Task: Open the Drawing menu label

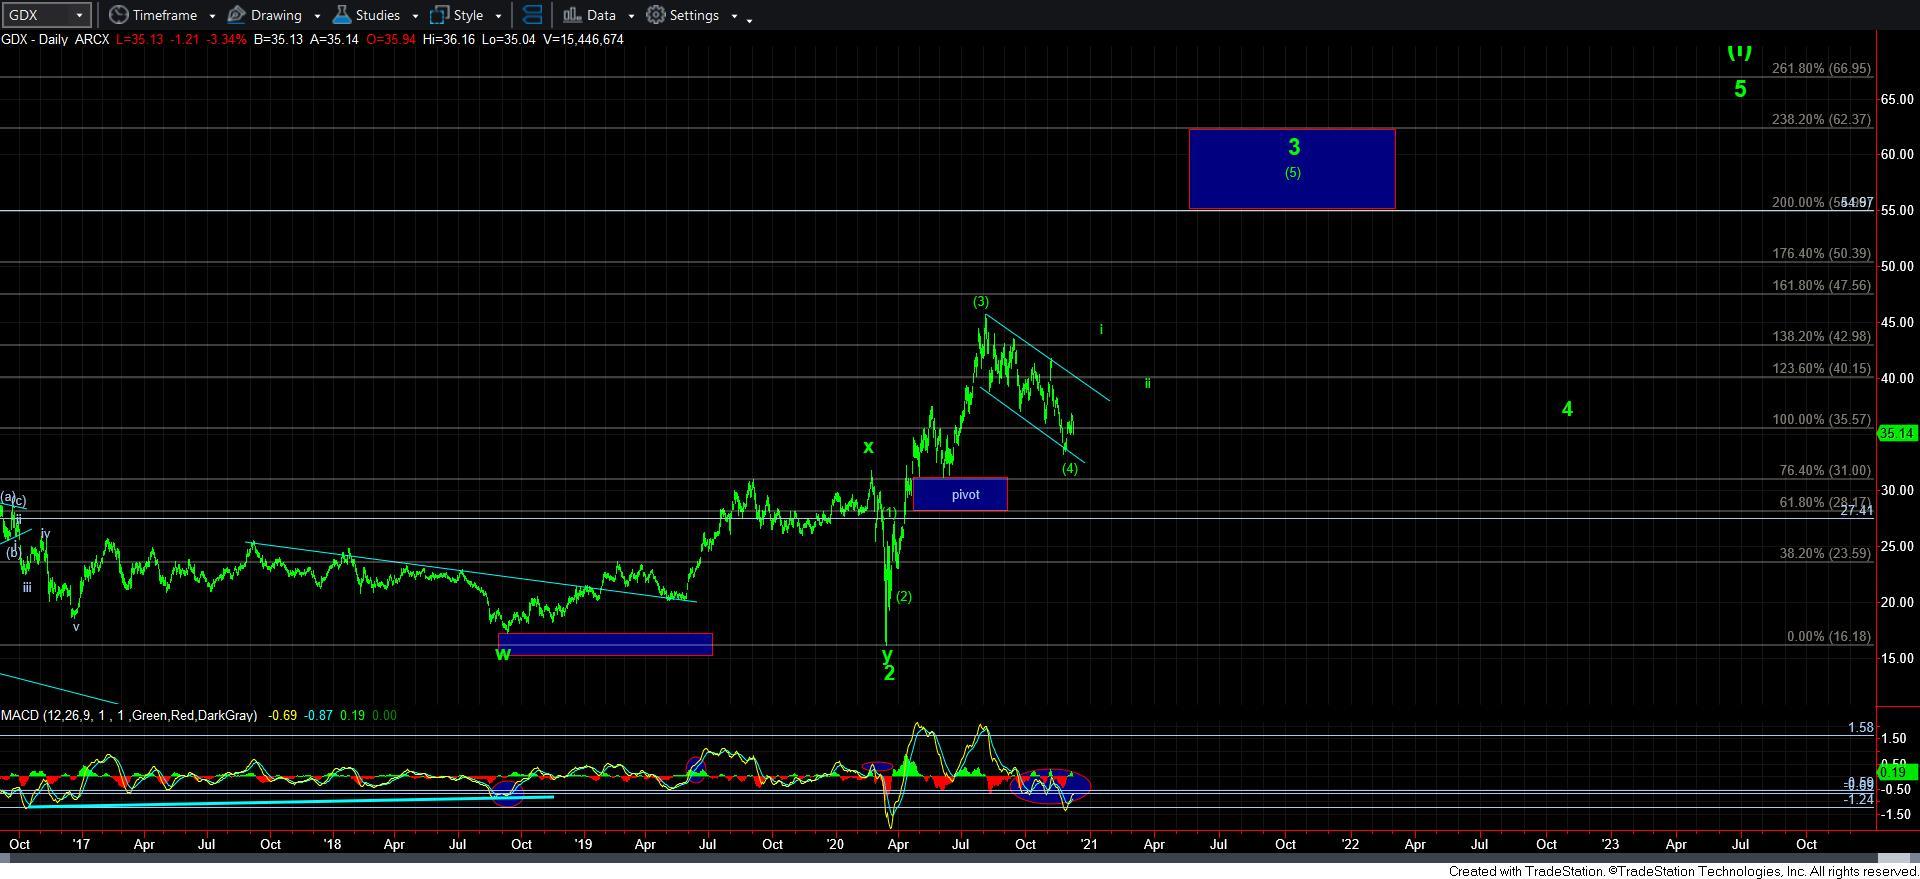Action: pos(276,15)
